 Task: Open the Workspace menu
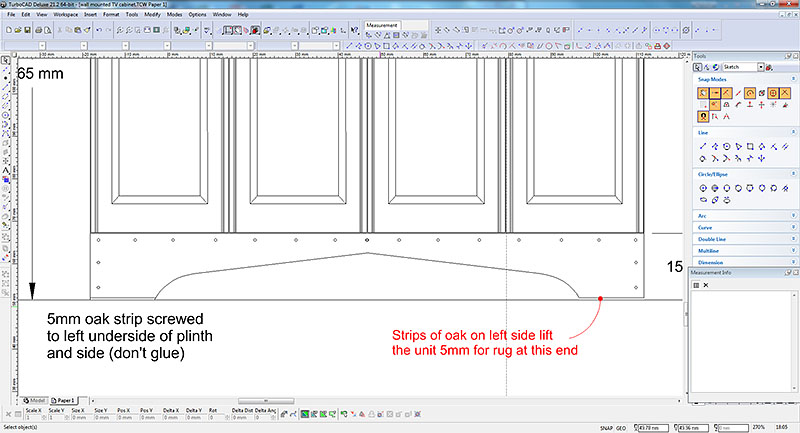tap(66, 15)
